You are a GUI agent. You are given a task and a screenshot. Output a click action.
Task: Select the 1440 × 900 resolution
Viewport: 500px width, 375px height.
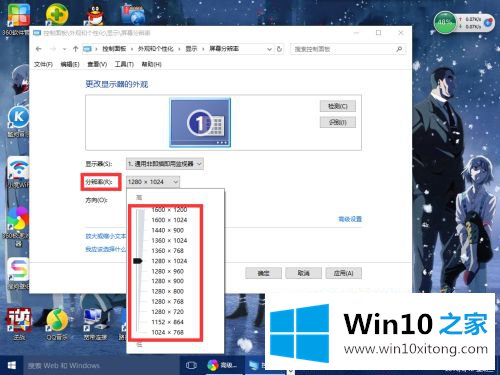pos(168,230)
